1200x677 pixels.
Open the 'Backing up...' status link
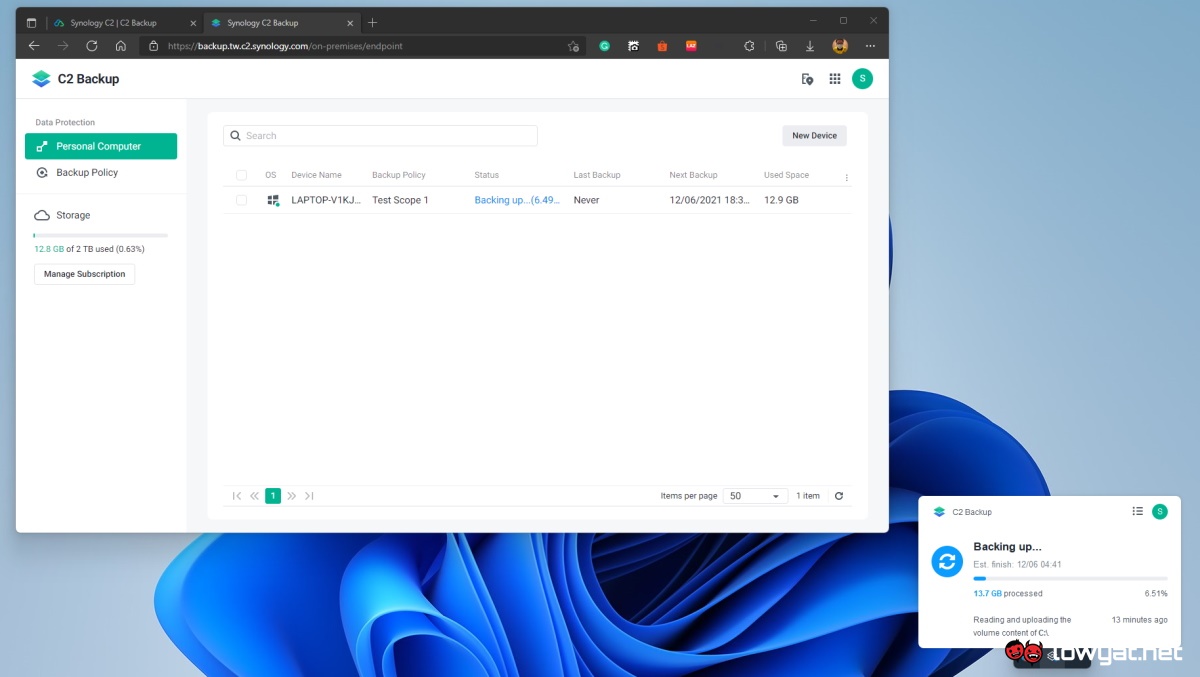point(517,200)
